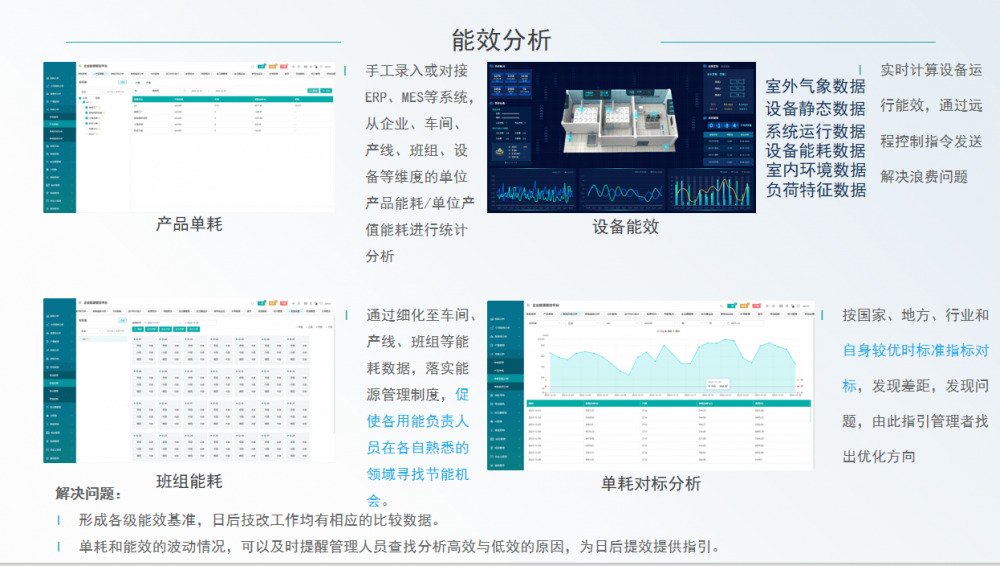Click the search magnifier icon in 产品单耗 screenshot header
The height and width of the screenshot is (566, 1000).
click(253, 66)
